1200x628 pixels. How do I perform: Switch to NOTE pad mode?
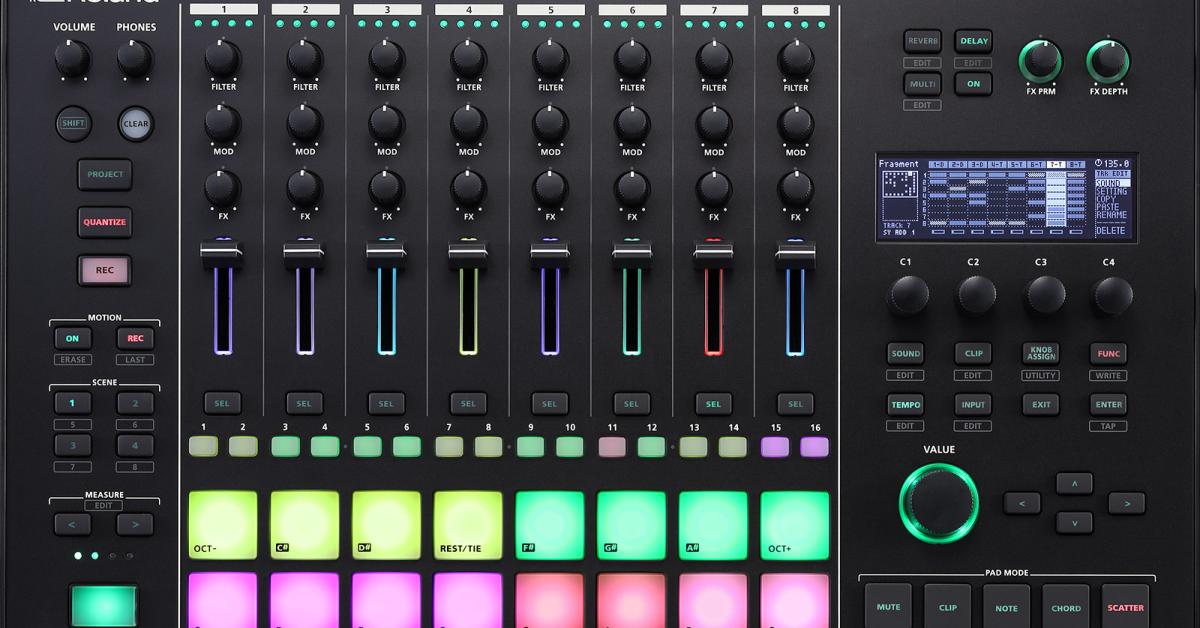[x=1006, y=606]
